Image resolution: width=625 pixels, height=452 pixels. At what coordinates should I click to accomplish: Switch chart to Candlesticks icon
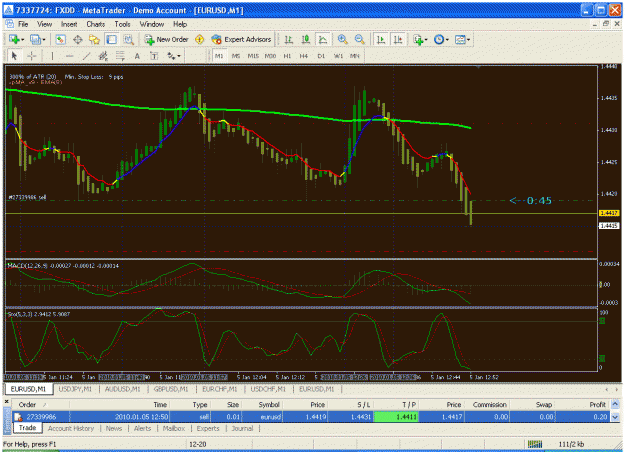306,39
